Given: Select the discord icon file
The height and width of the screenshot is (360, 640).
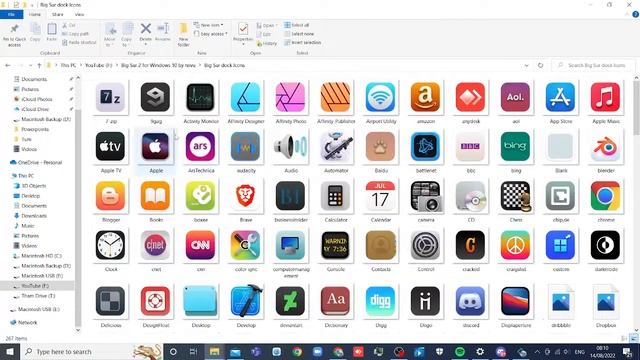Looking at the screenshot, I should coord(470,307).
